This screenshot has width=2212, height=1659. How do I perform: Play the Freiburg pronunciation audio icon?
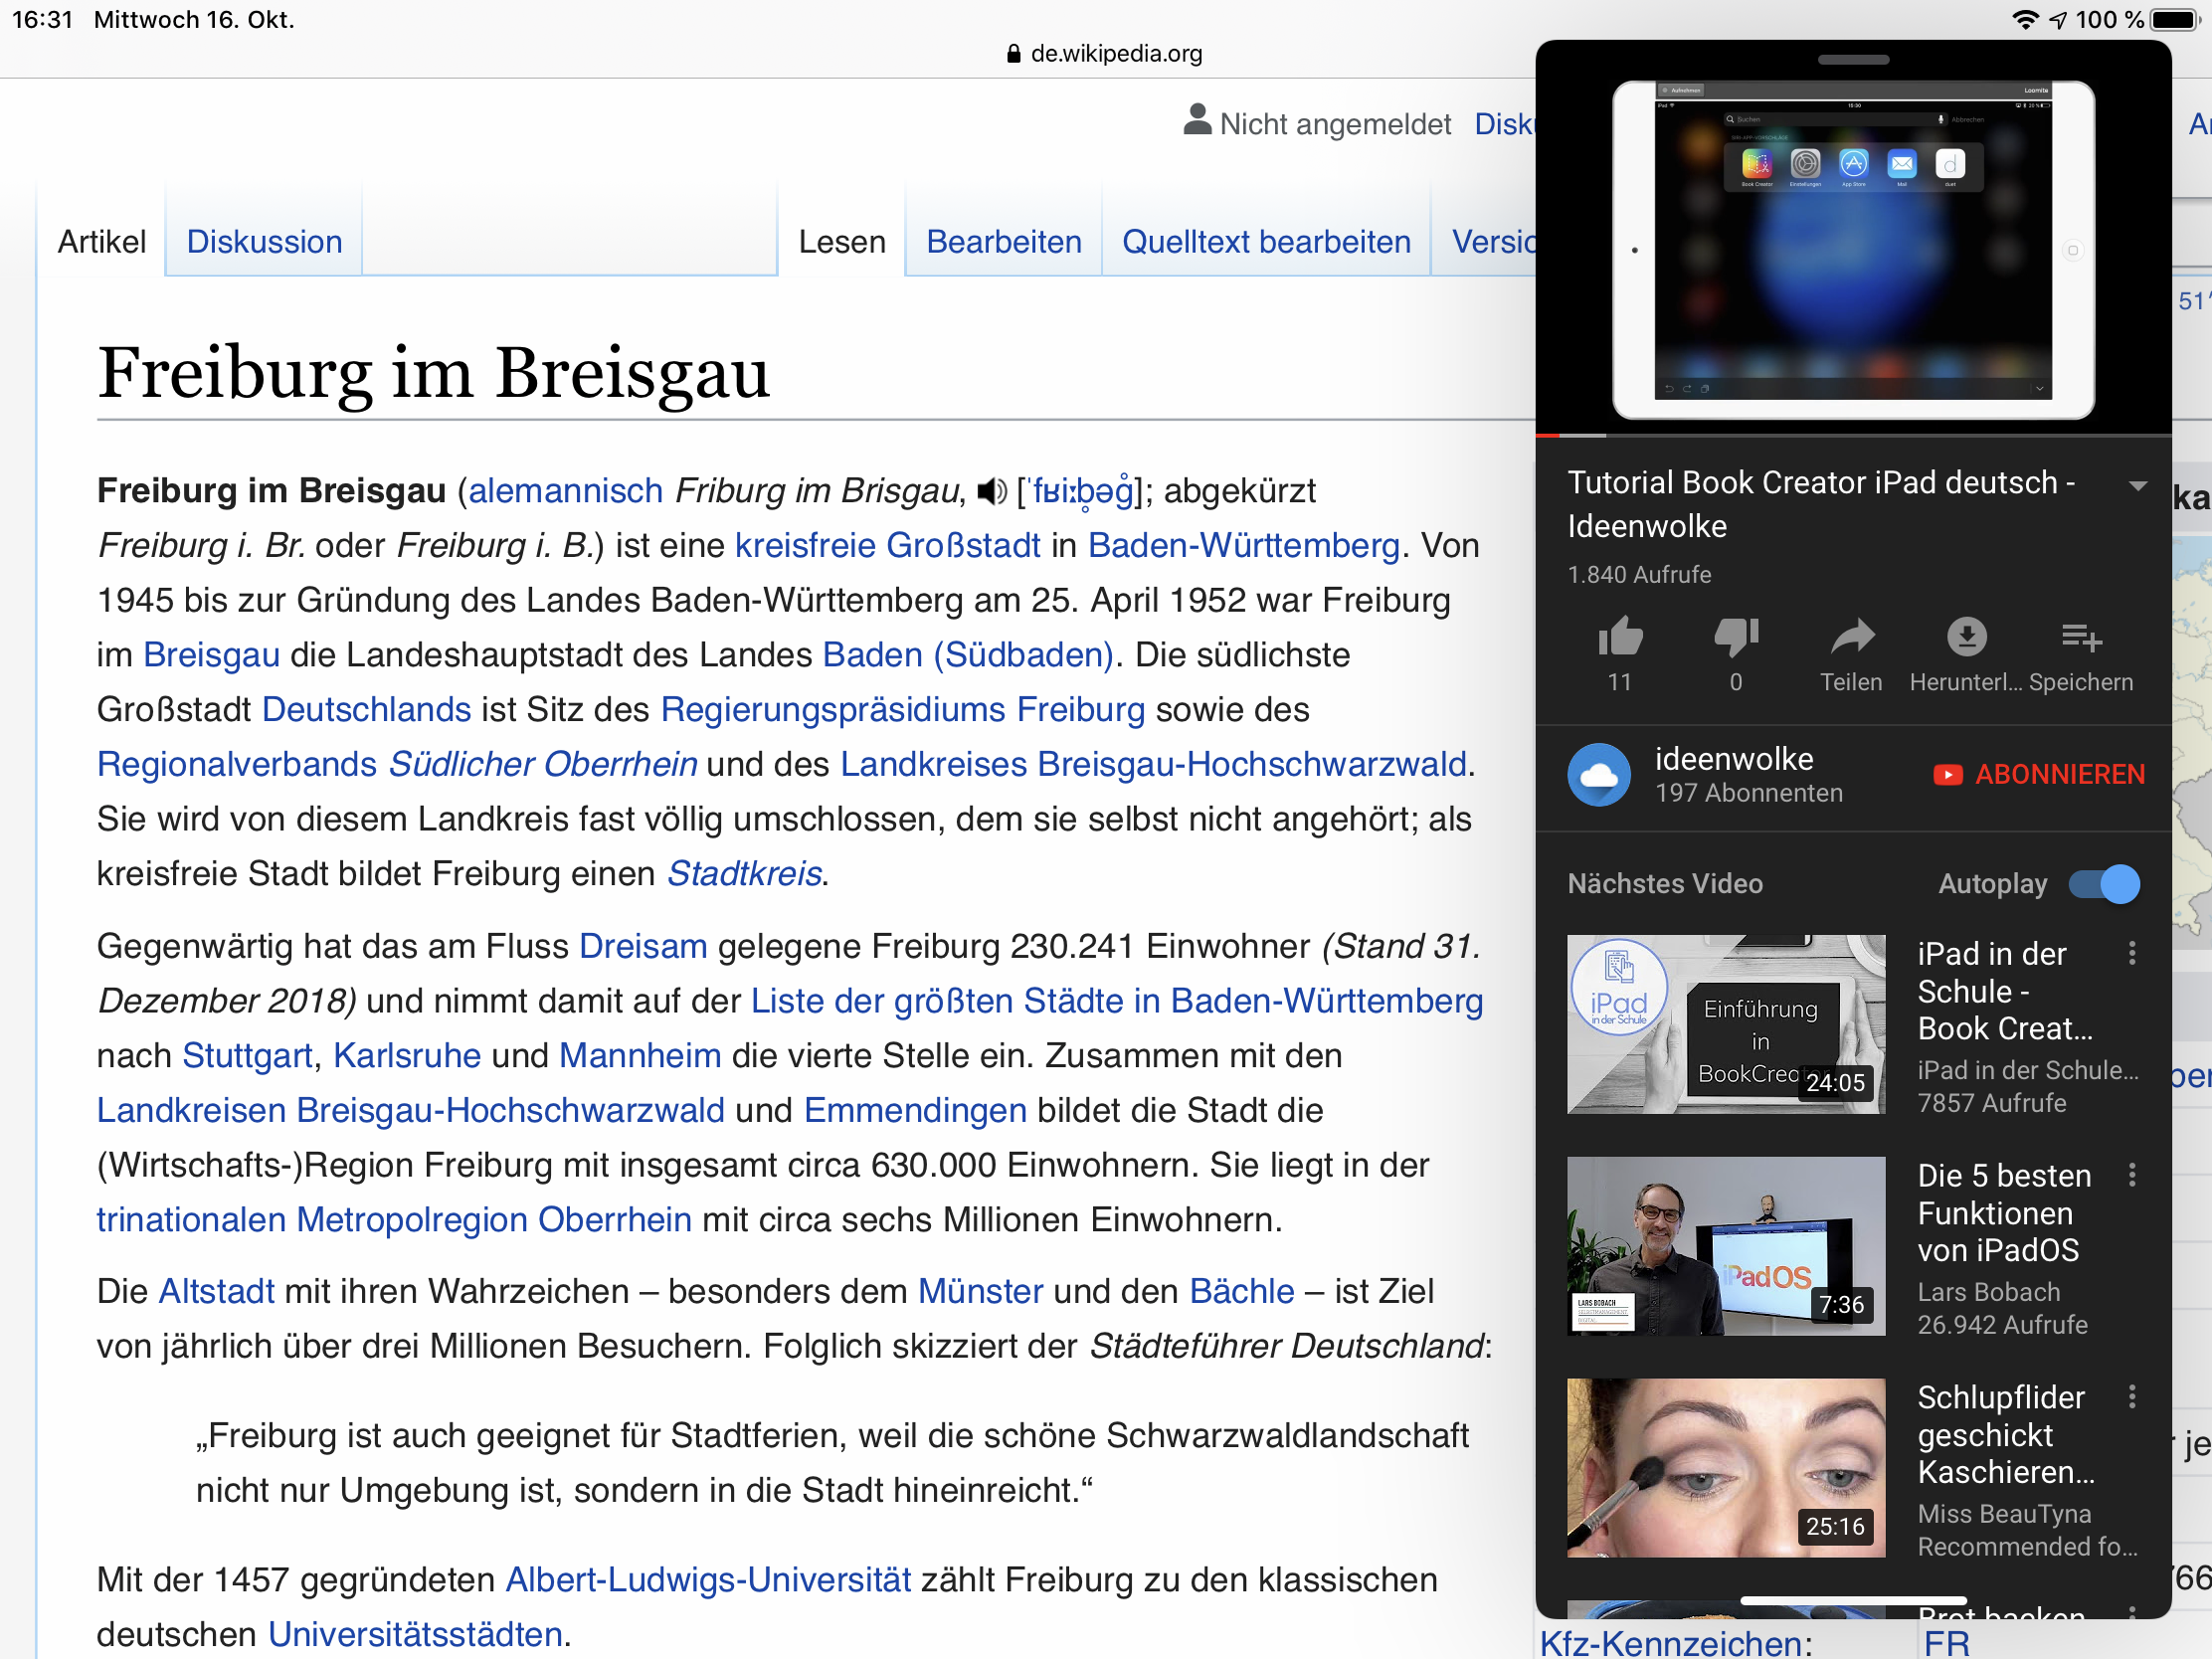991,491
